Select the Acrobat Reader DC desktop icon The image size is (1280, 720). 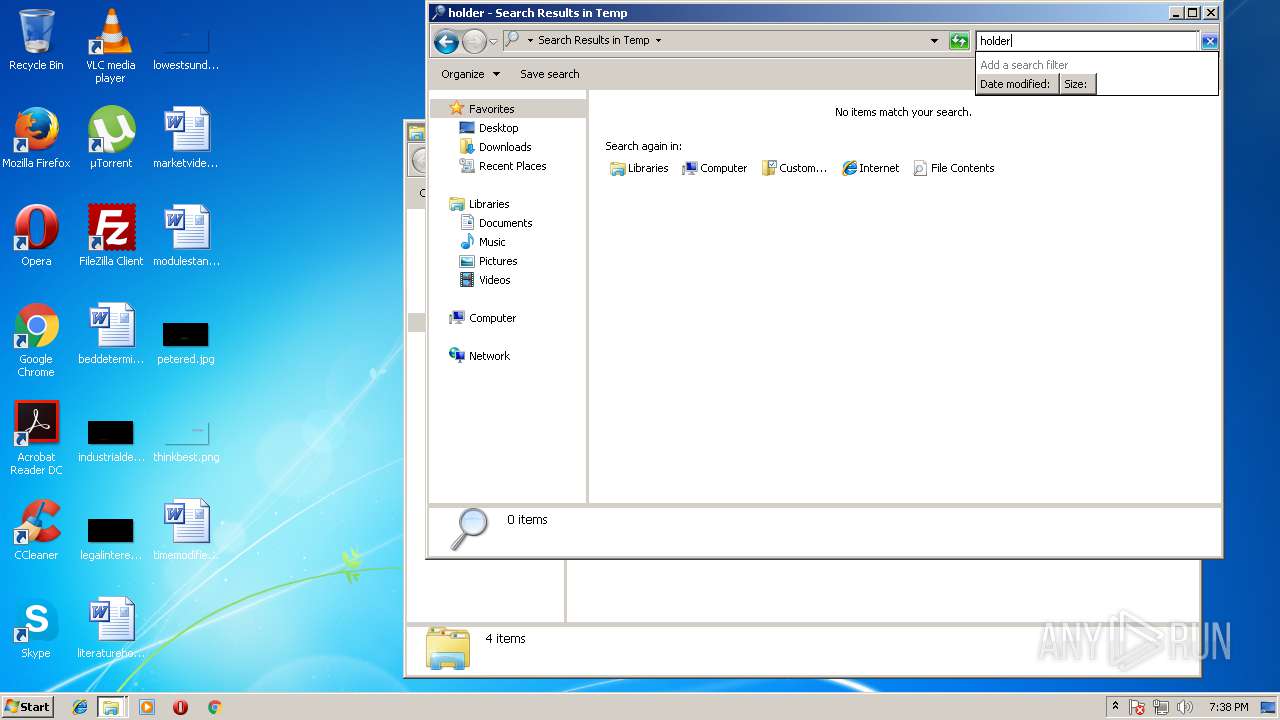point(36,438)
